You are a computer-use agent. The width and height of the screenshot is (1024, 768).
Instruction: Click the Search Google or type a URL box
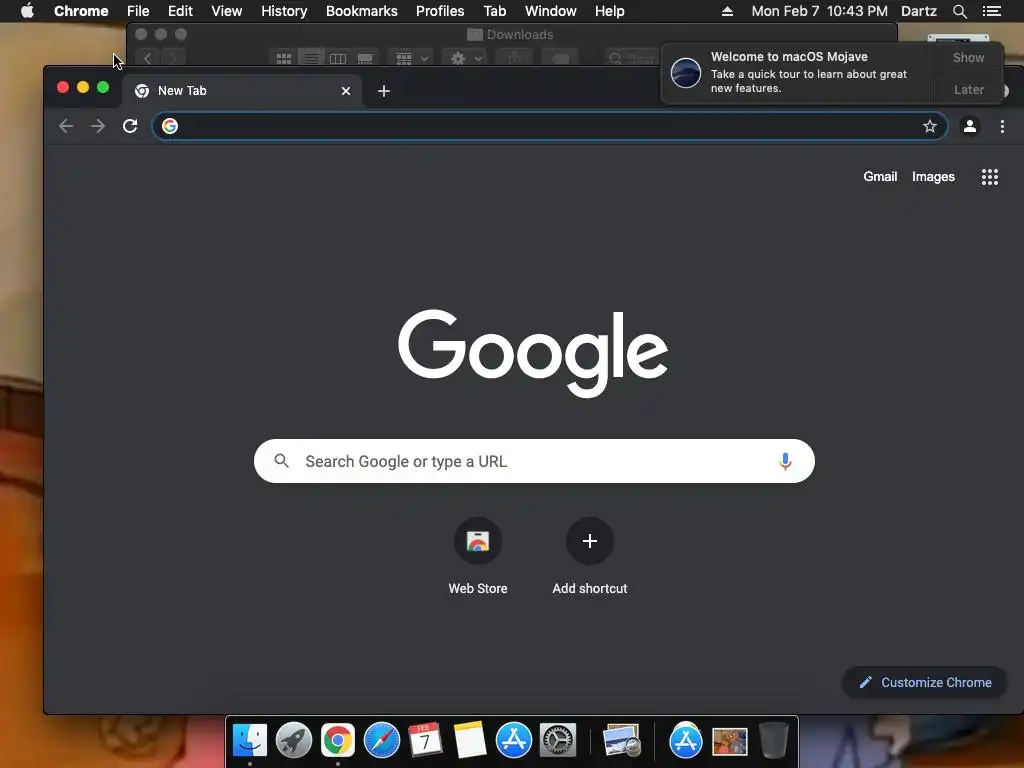534,461
